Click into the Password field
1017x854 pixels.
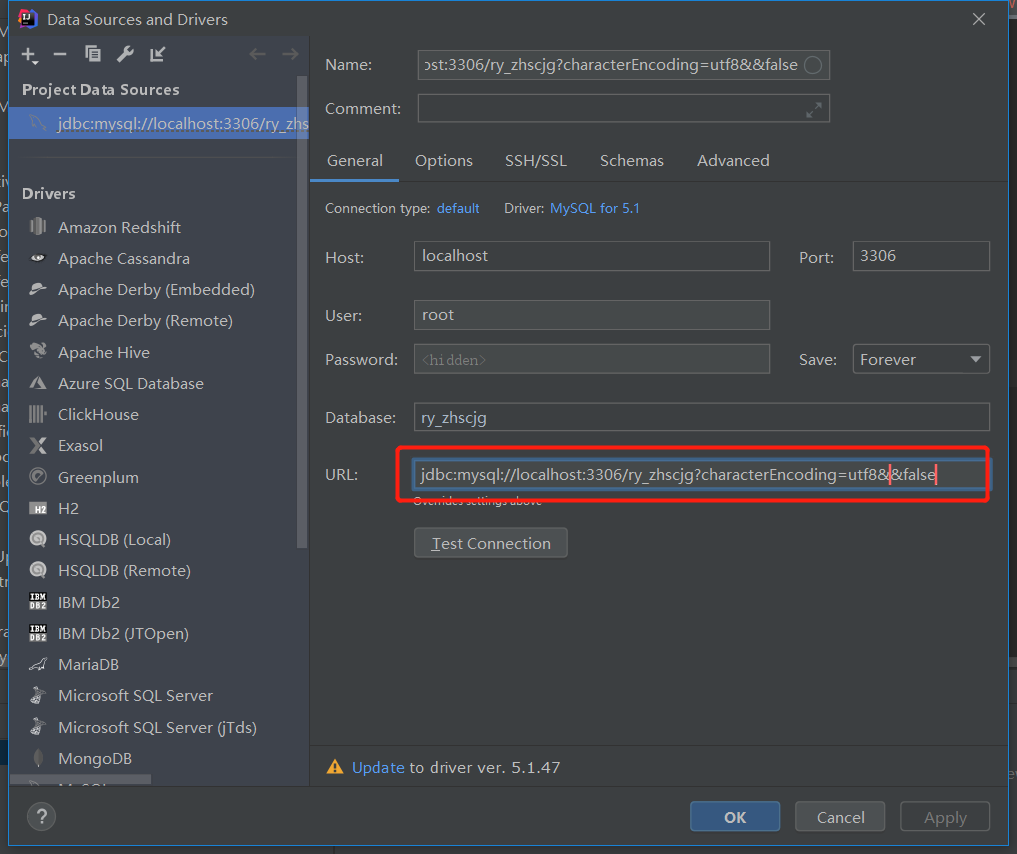tap(592, 359)
